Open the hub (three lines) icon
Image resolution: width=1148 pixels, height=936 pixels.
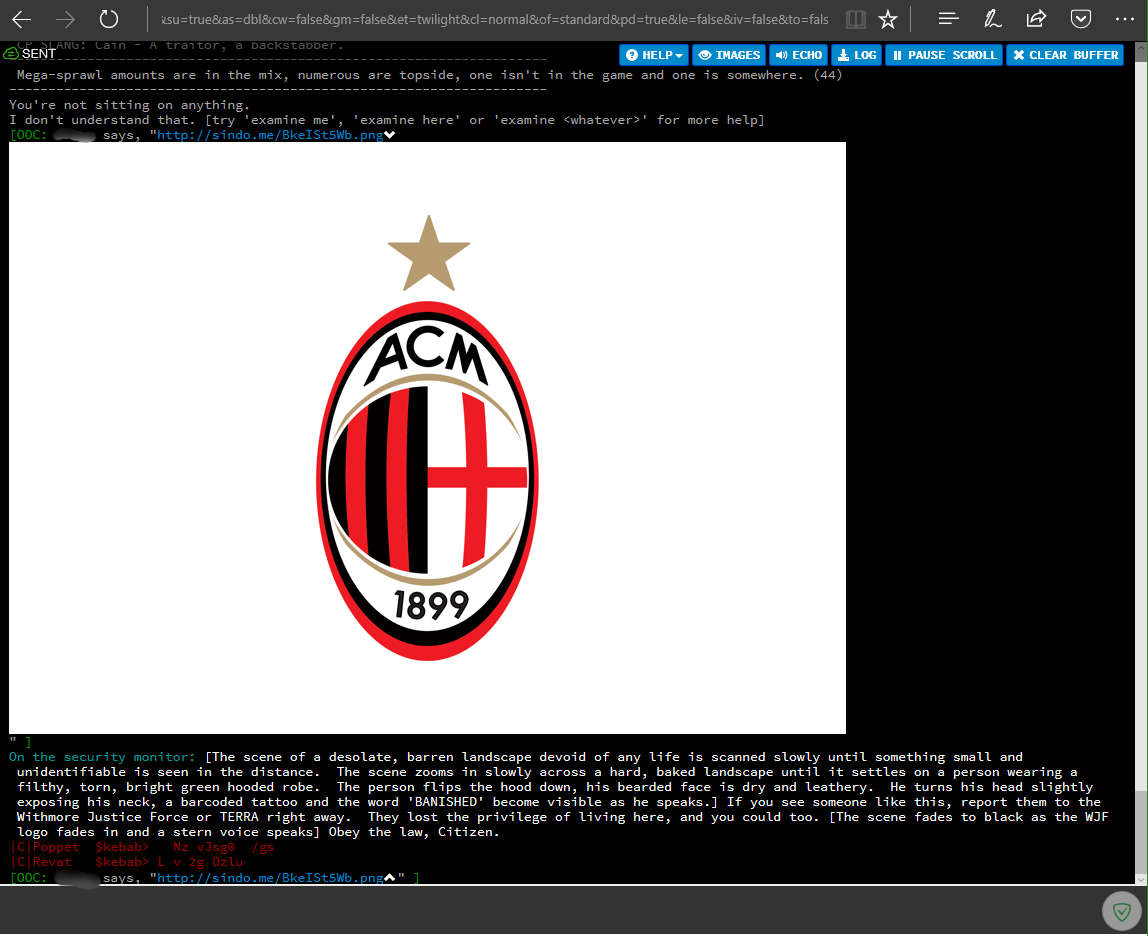[949, 19]
